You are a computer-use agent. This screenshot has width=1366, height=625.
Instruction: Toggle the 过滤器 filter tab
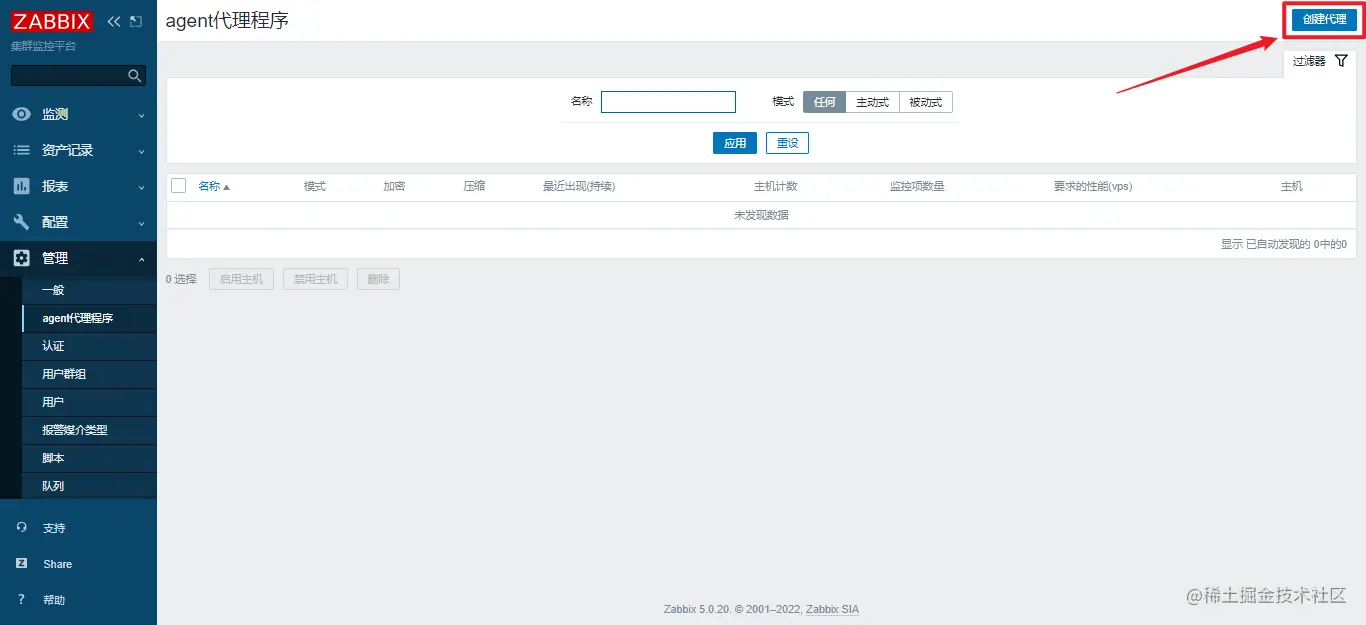click(1320, 61)
